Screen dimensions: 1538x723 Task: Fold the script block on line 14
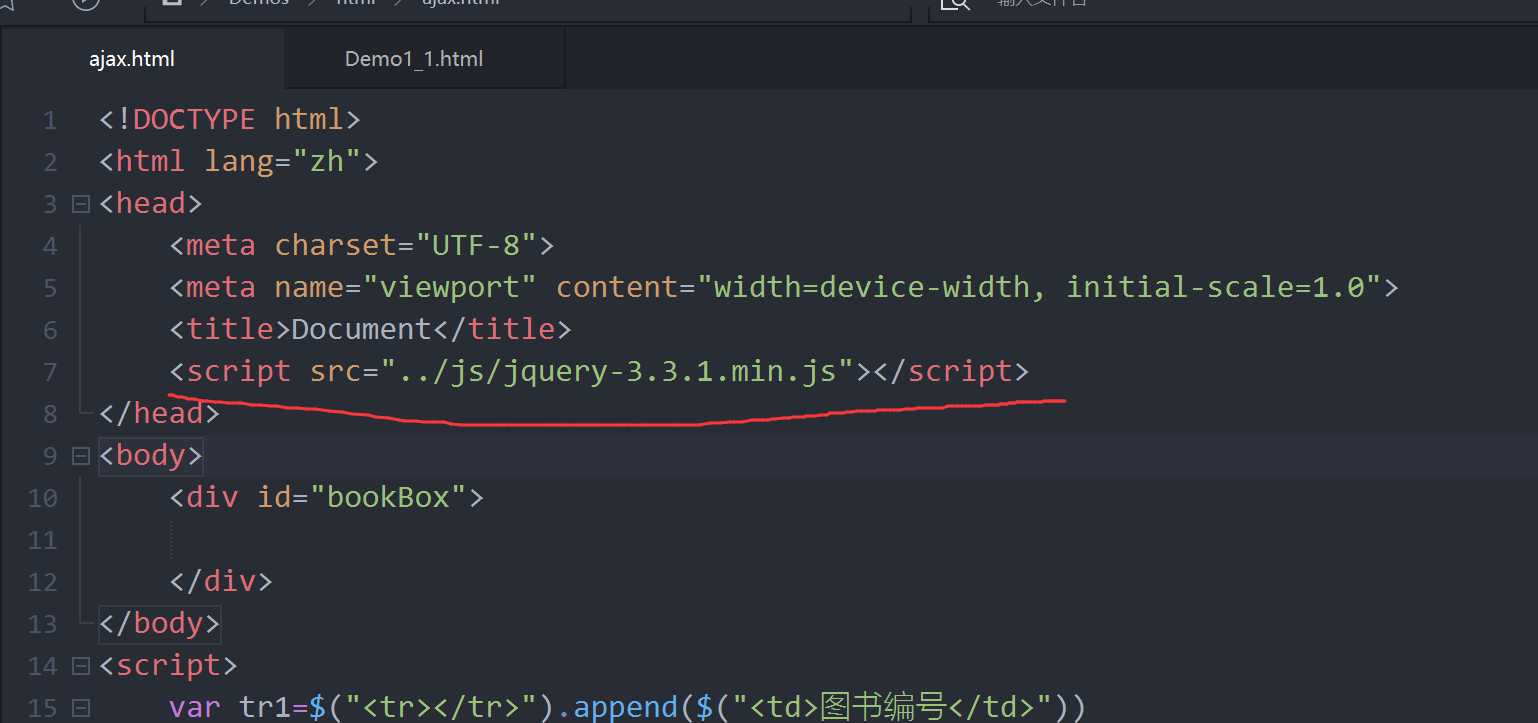(81, 666)
